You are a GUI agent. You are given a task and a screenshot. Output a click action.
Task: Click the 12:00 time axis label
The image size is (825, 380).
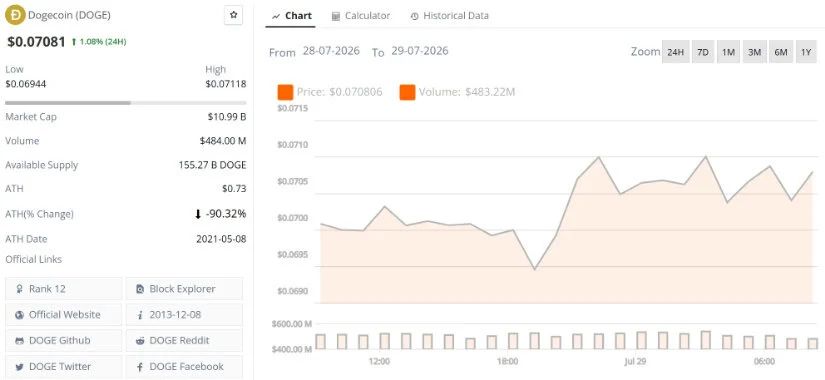[x=379, y=362]
